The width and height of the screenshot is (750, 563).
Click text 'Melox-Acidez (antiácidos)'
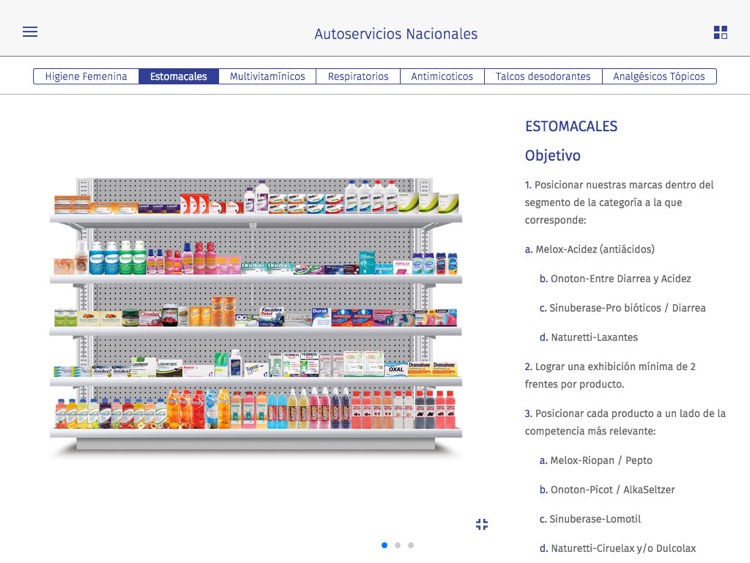[595, 249]
